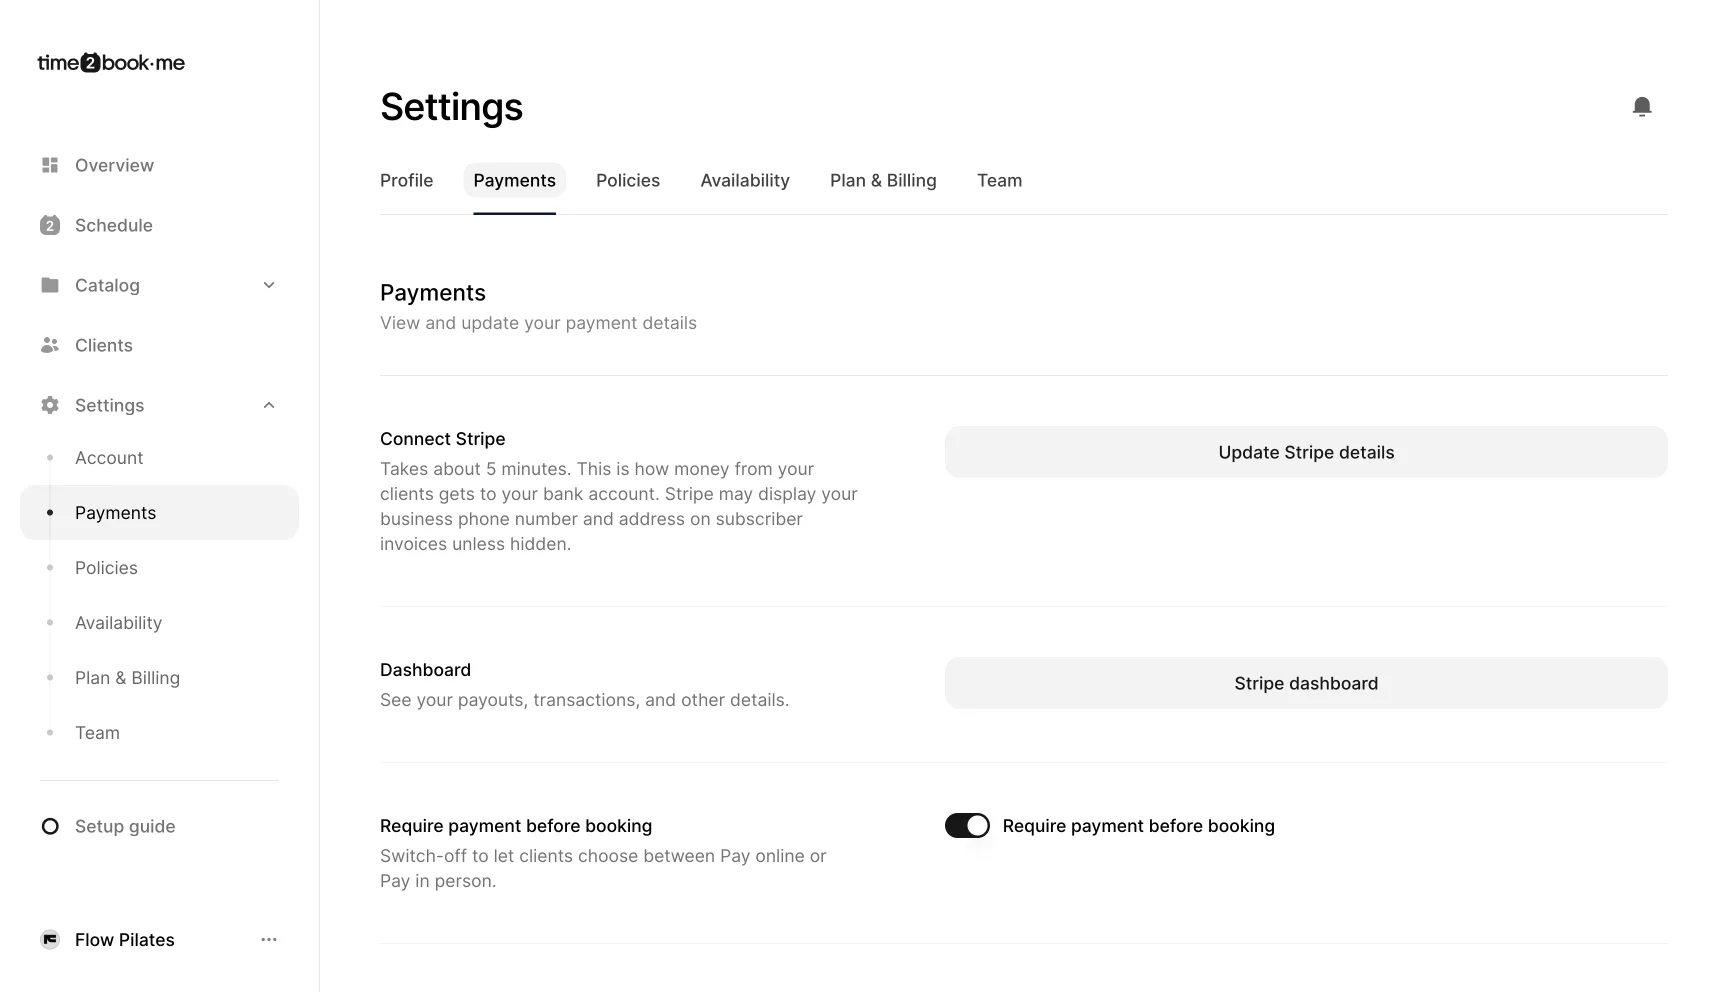This screenshot has width=1728, height=992.
Task: Click the Clients people icon
Action: click(x=50, y=345)
